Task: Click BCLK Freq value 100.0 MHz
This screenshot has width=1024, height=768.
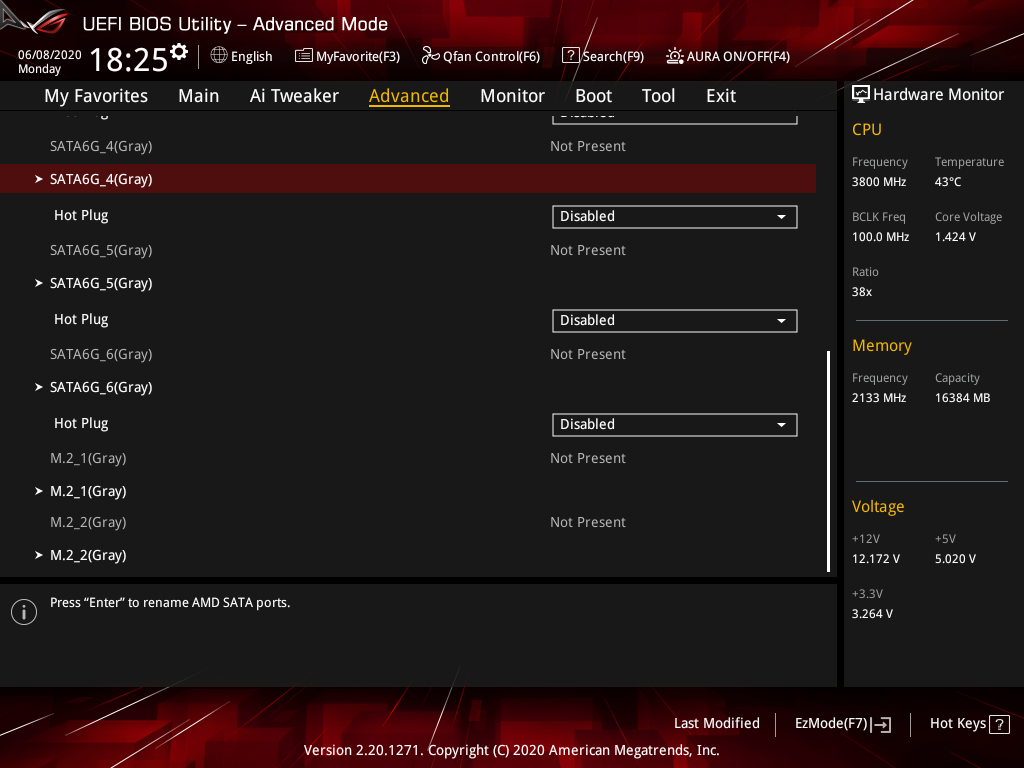Action: click(880, 236)
